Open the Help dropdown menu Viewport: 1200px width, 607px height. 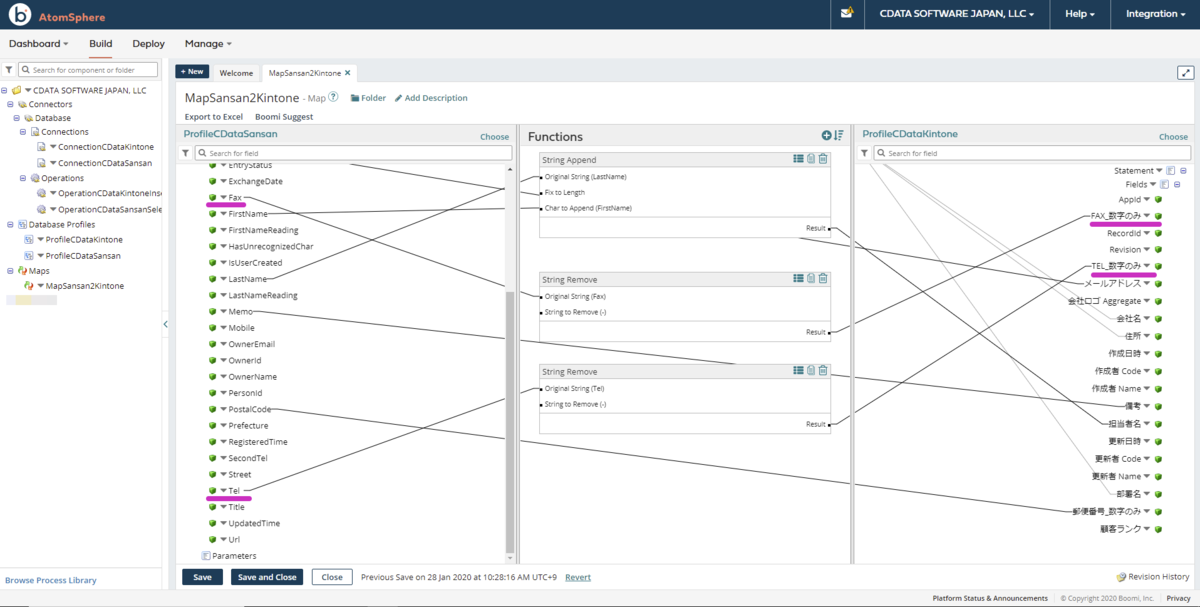click(1080, 14)
